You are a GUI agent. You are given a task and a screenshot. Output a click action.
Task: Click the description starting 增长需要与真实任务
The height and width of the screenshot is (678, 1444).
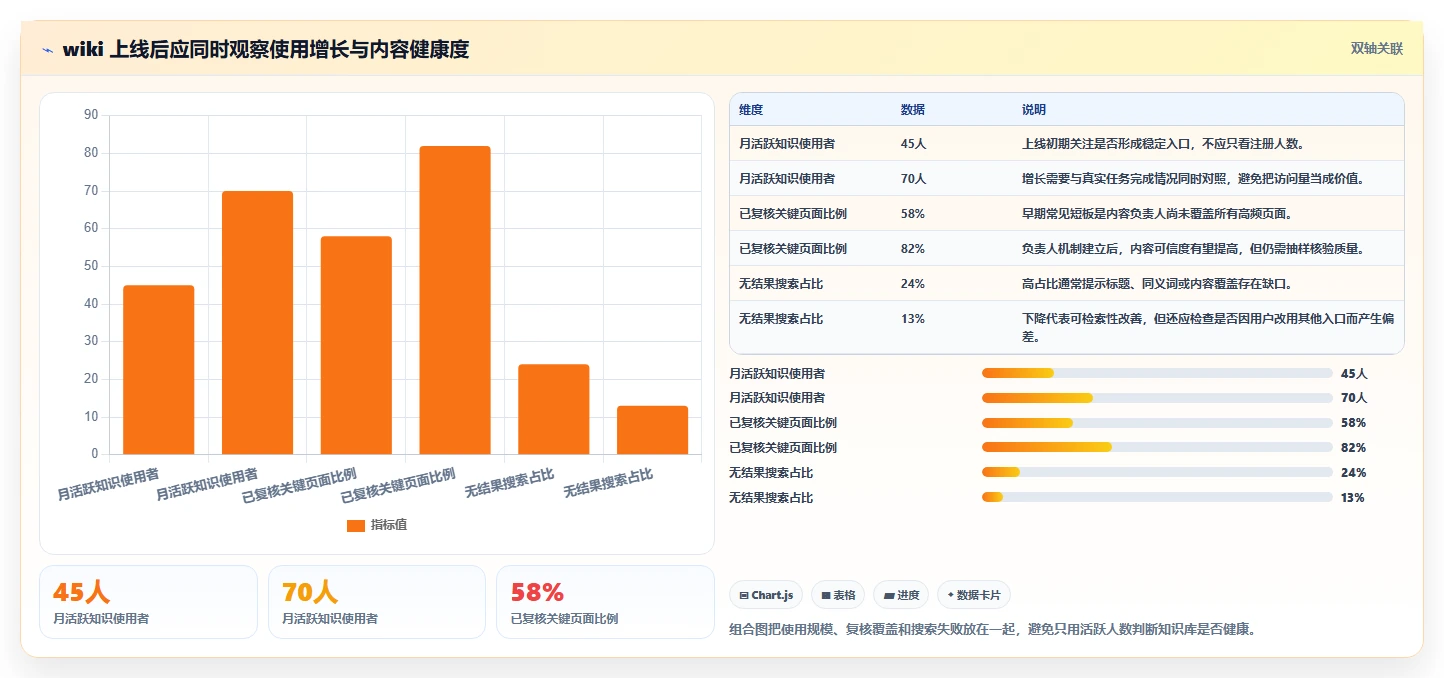coord(1193,179)
